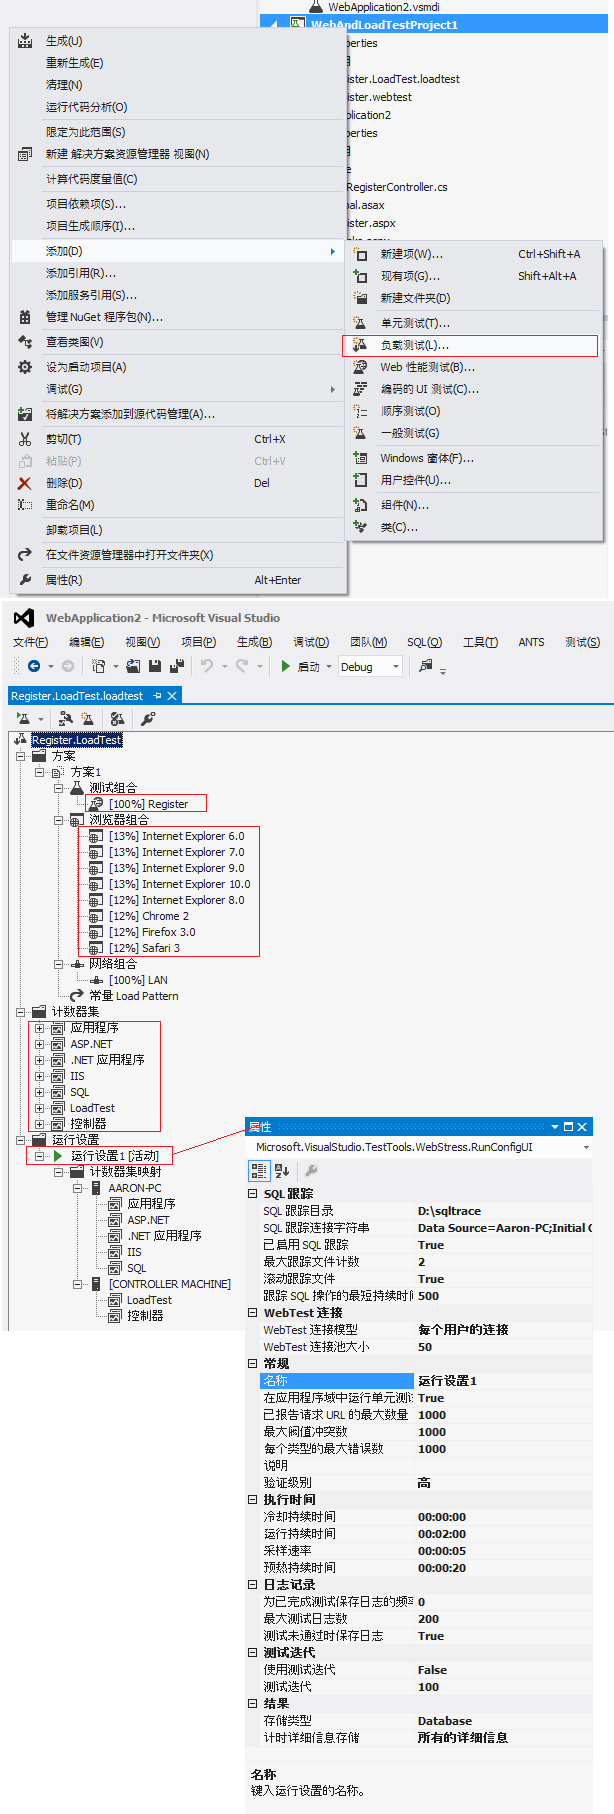Click the scissors Cut icon
The width and height of the screenshot is (614, 1814).
[x=25, y=439]
